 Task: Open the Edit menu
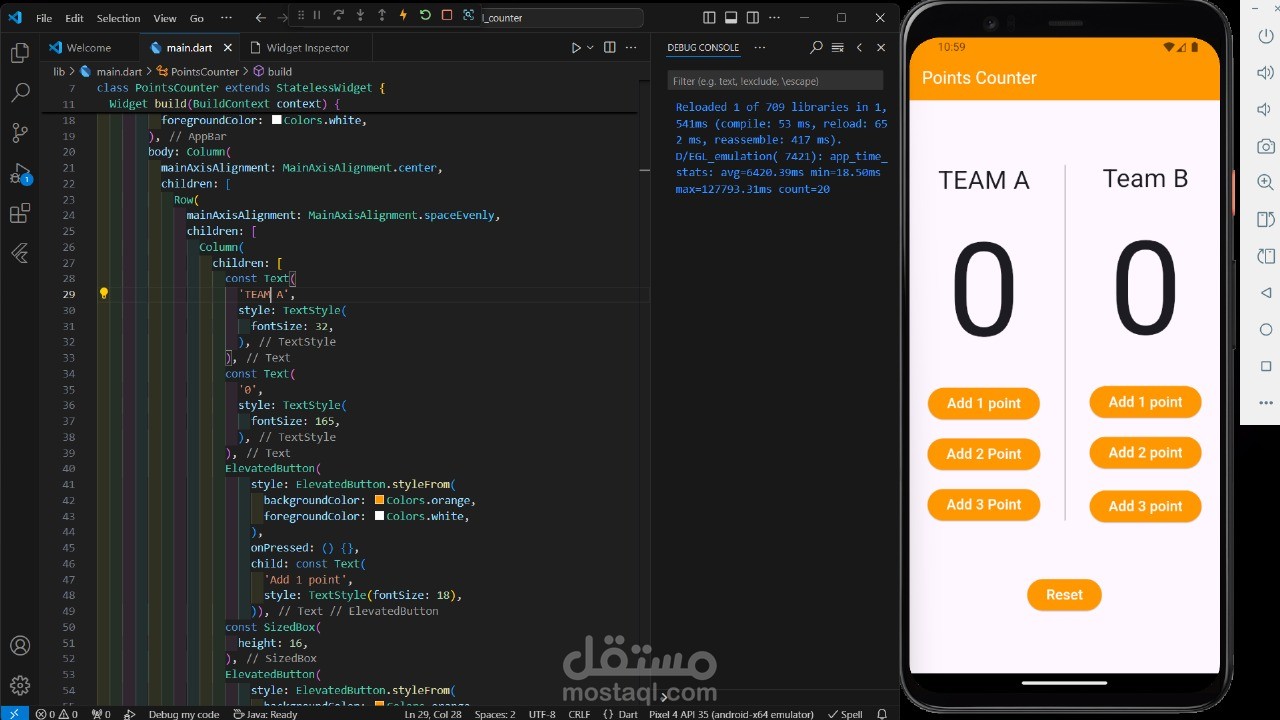click(75, 18)
